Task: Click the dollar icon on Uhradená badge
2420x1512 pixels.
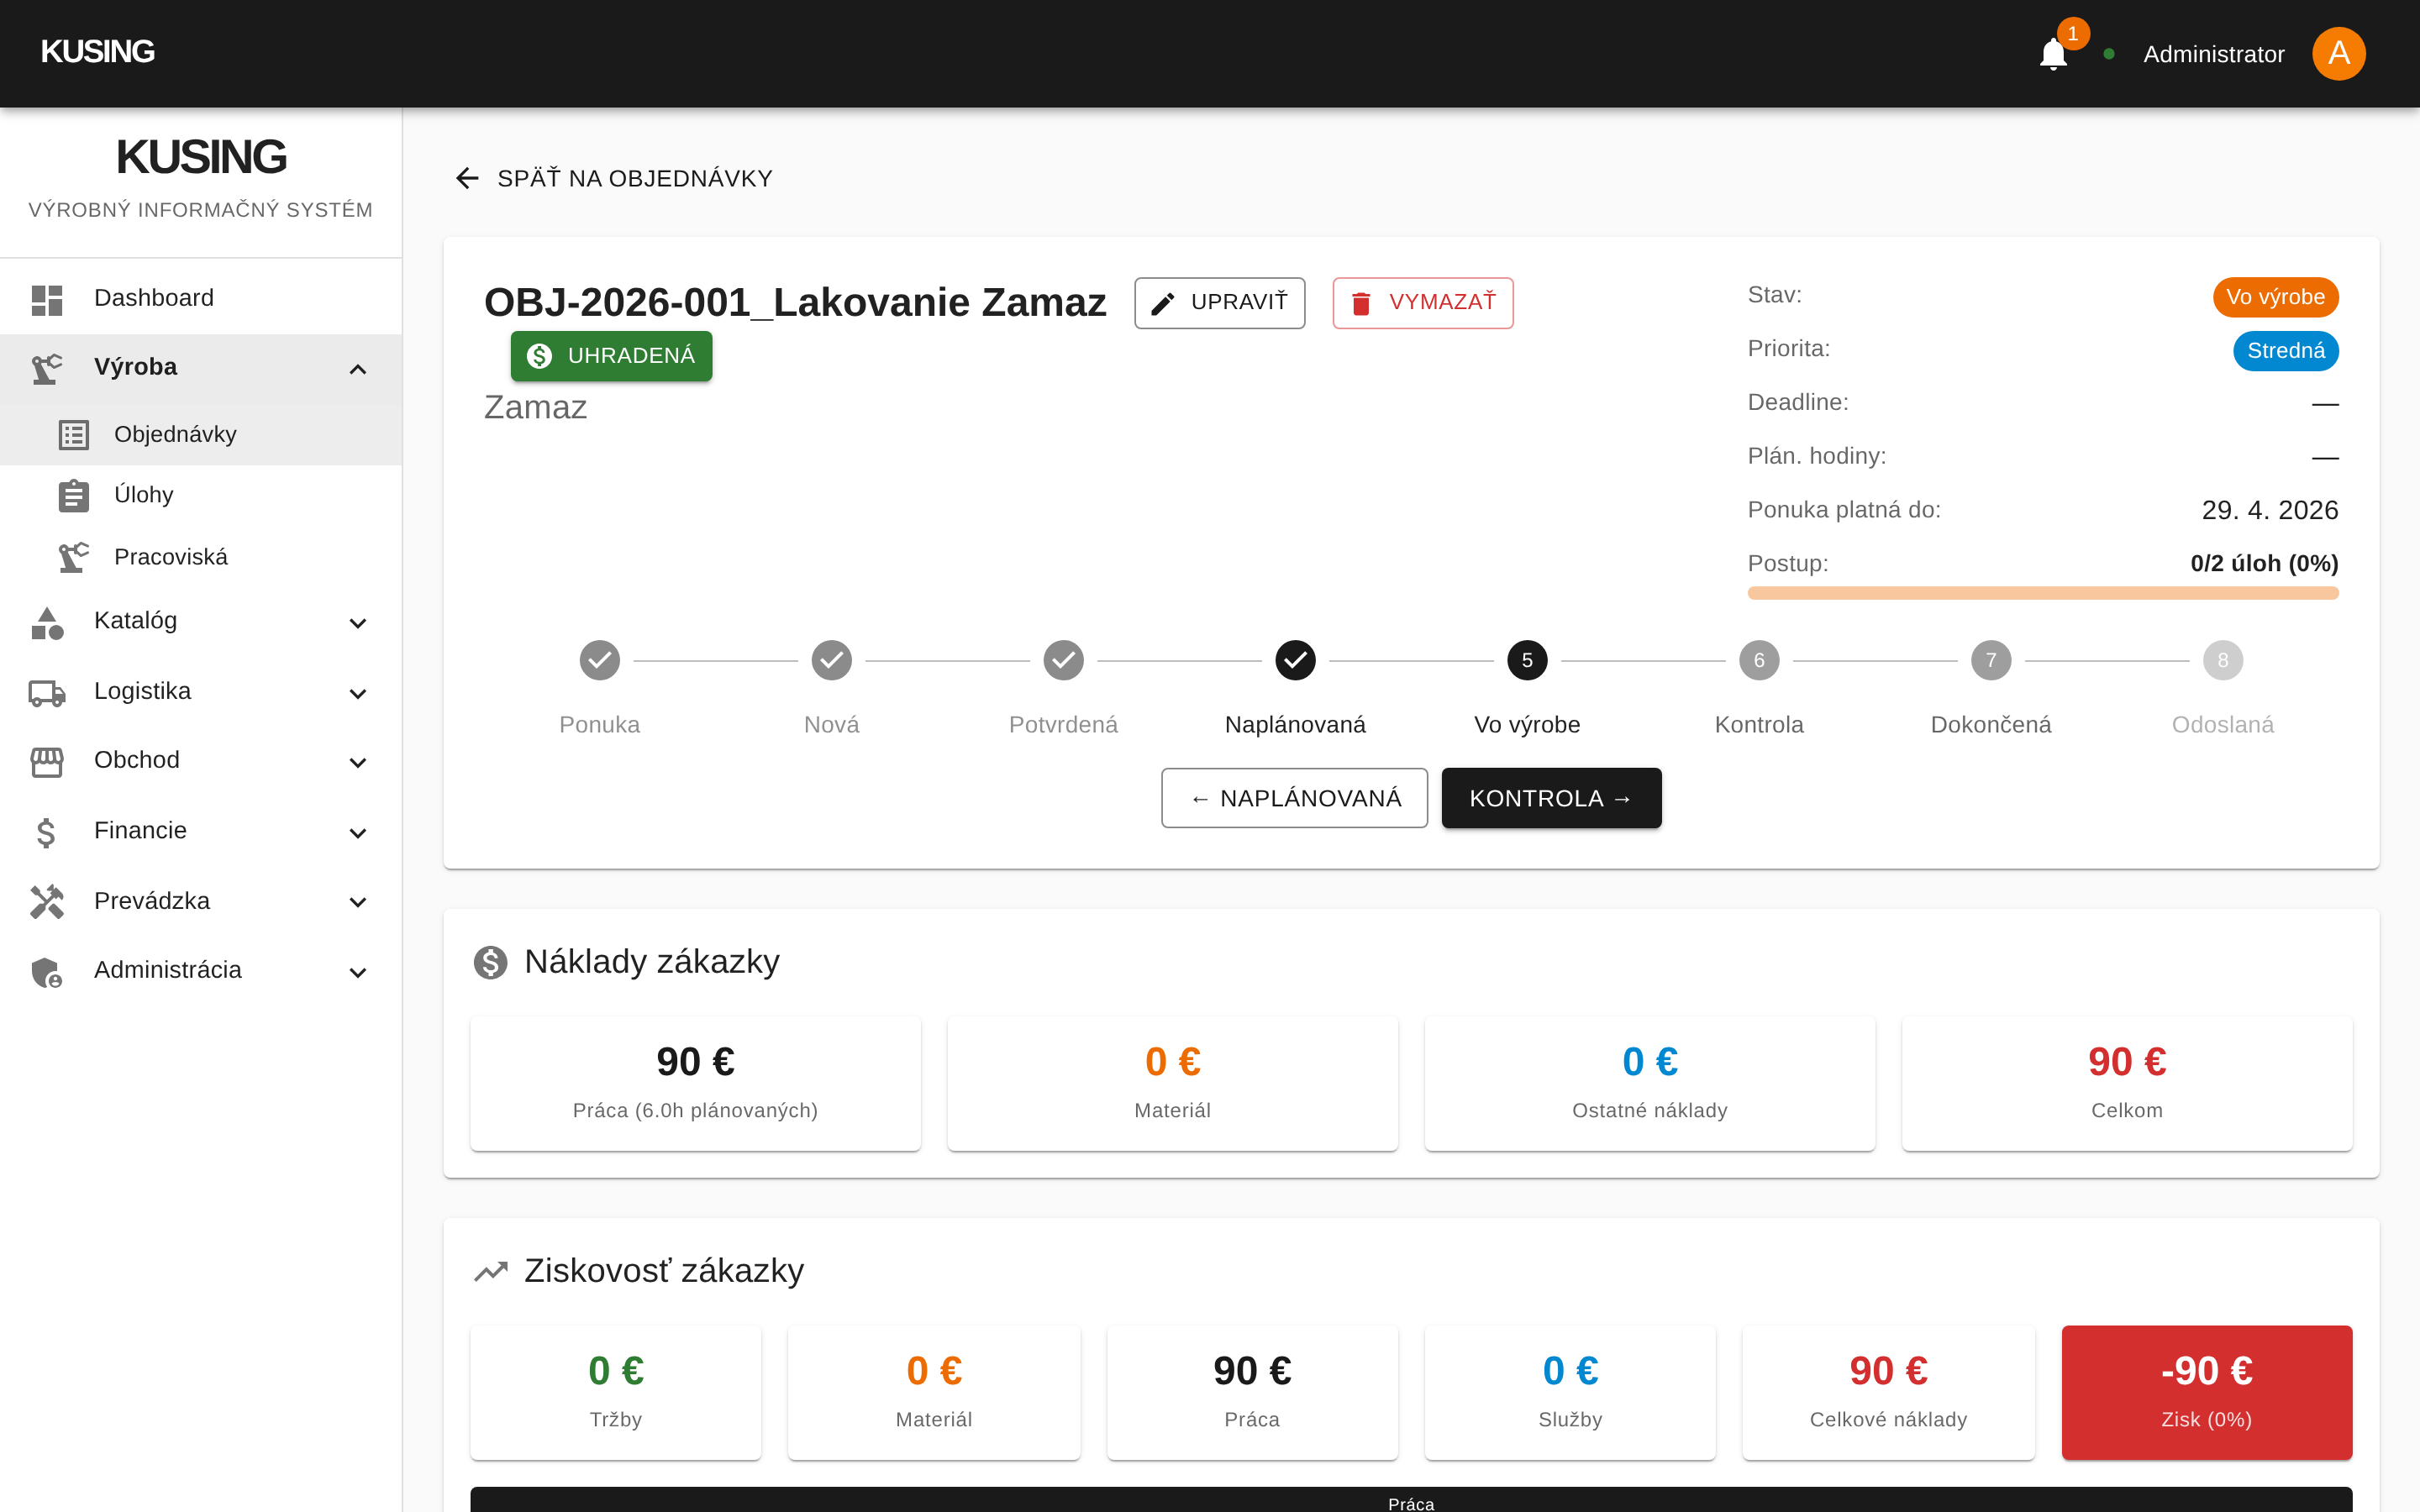Action: pos(540,356)
